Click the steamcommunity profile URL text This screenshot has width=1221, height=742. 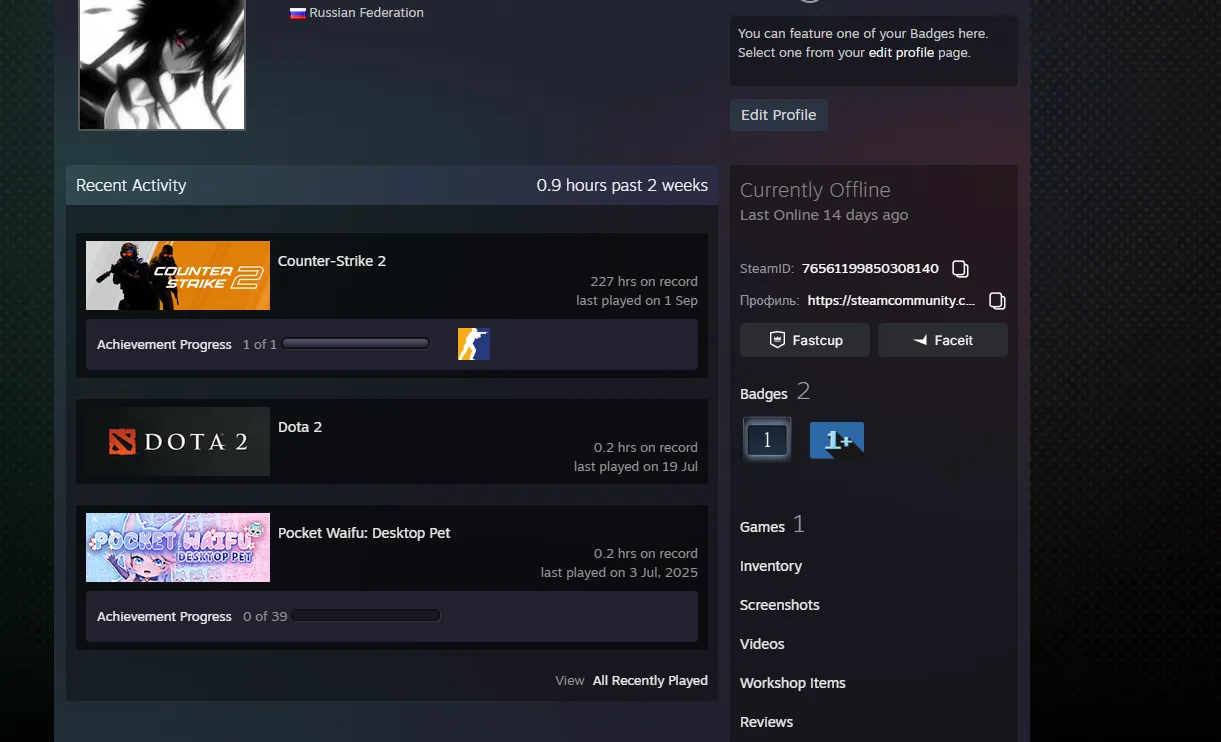[x=891, y=301]
